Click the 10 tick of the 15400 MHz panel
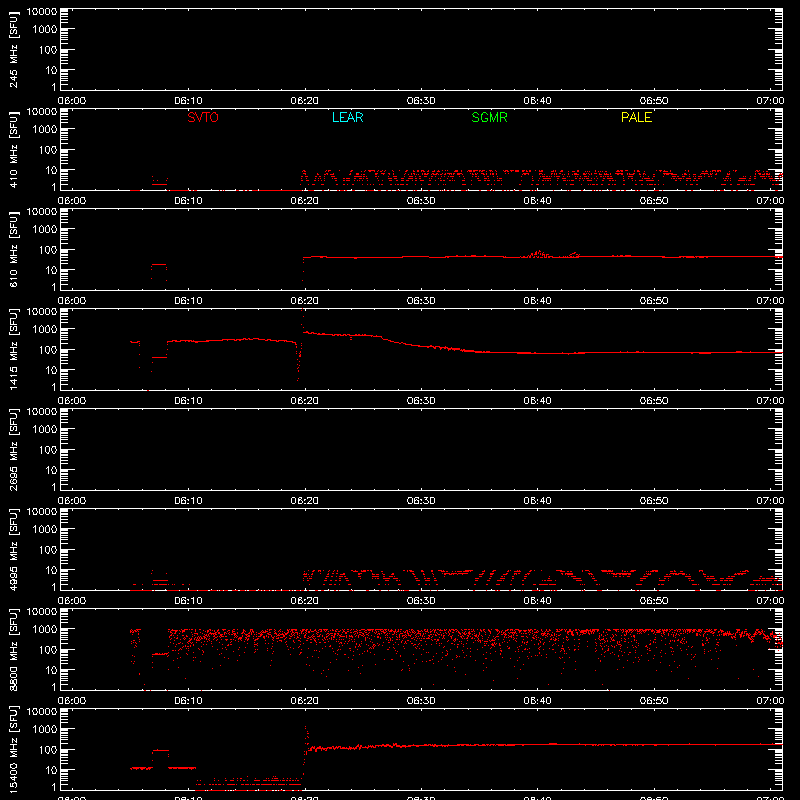This screenshot has height=800, width=800. pyautogui.click(x=51, y=770)
